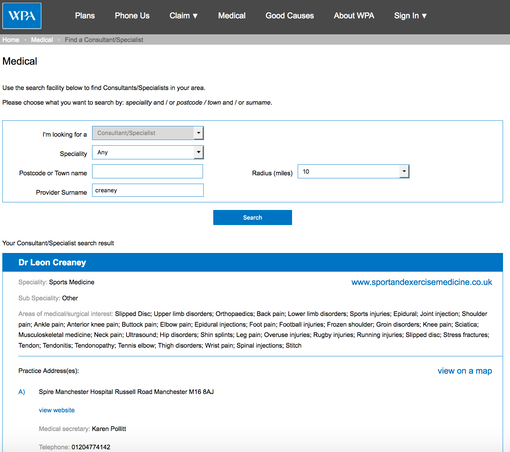Open the Consultant/Specialist type dropdown
Image resolution: width=510 pixels, height=452 pixels.
[148, 133]
